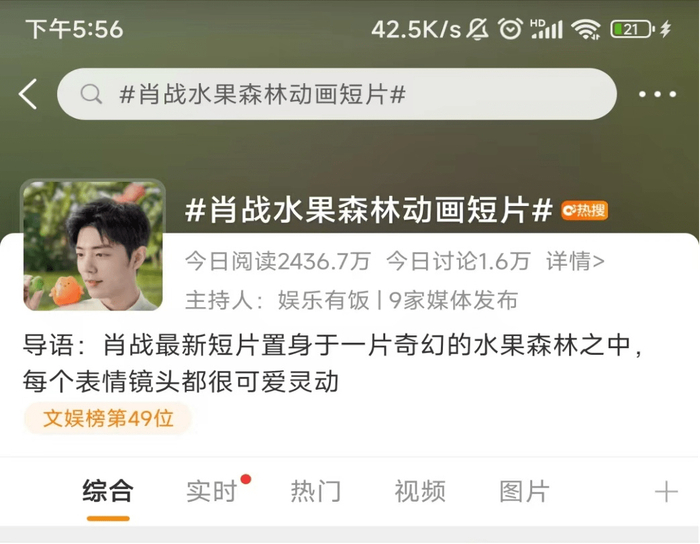Screen dimensions: 700x544
Task: Tap the Wi-Fi signal status icon
Action: (x=587, y=29)
